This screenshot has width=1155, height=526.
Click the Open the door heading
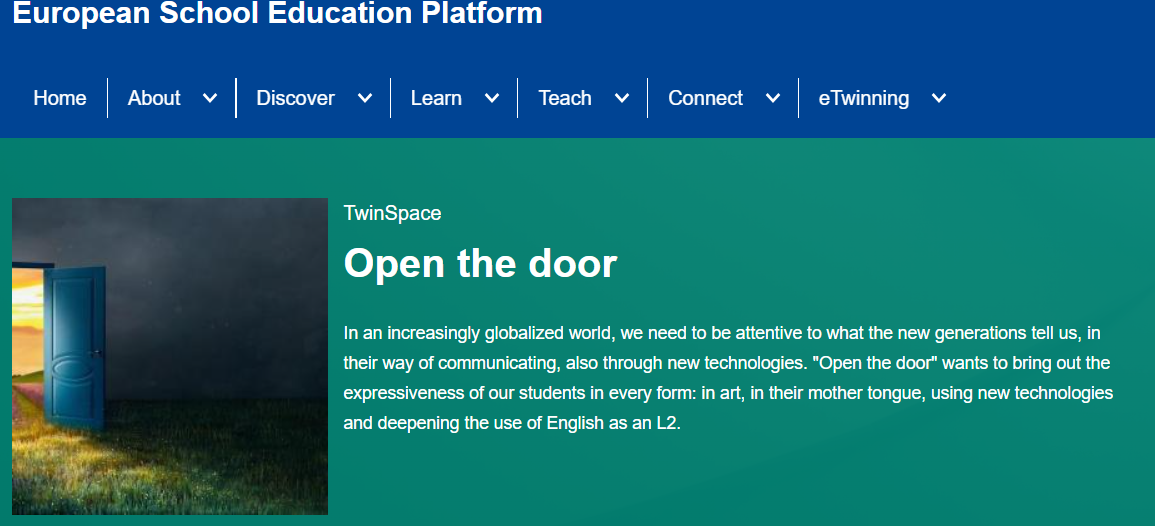pos(480,263)
